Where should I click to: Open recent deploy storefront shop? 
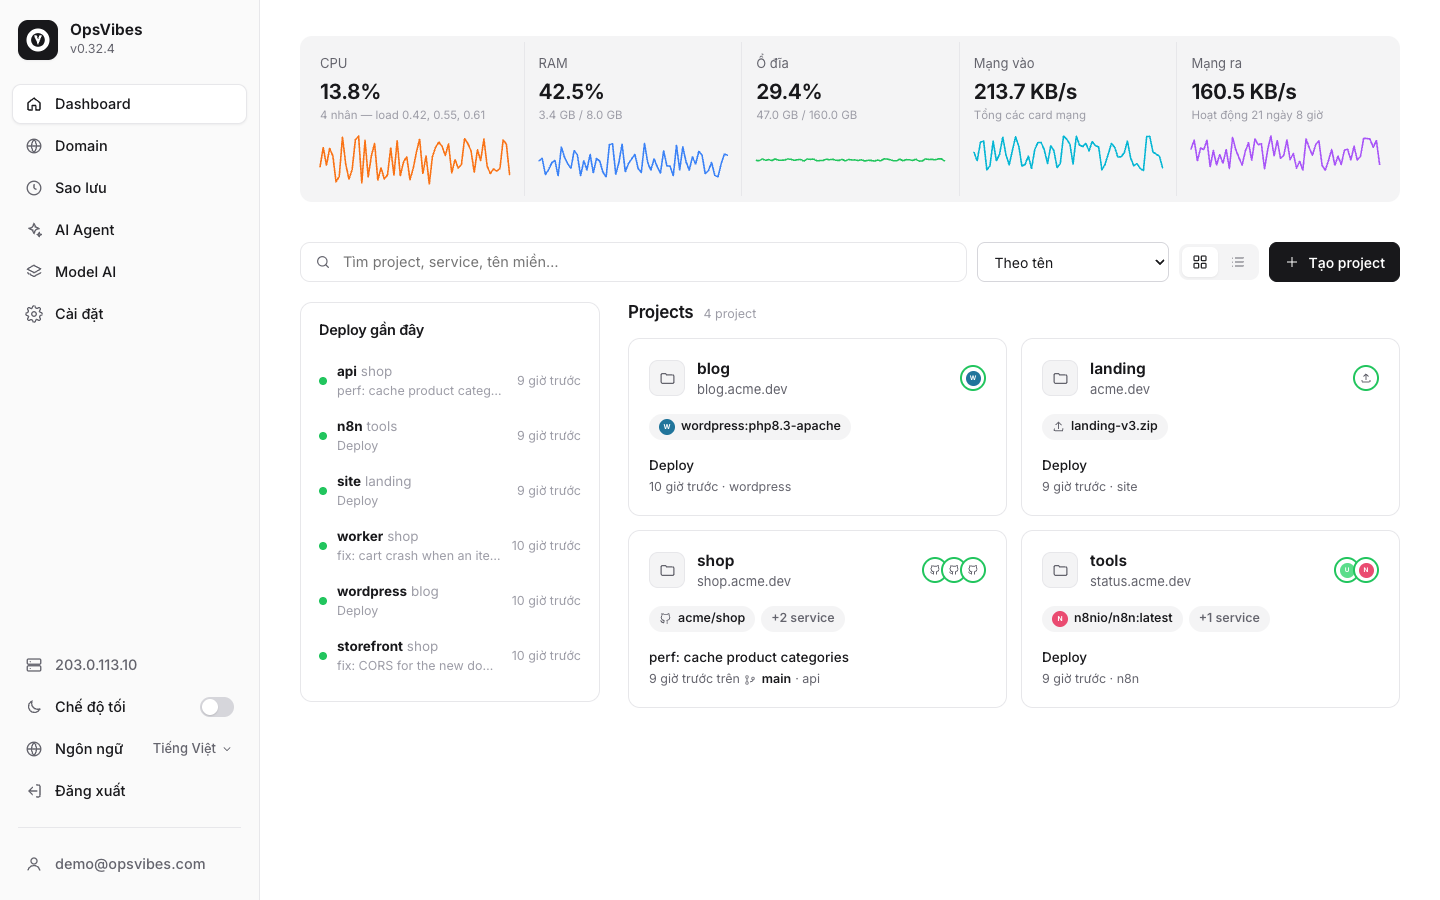tap(450, 656)
